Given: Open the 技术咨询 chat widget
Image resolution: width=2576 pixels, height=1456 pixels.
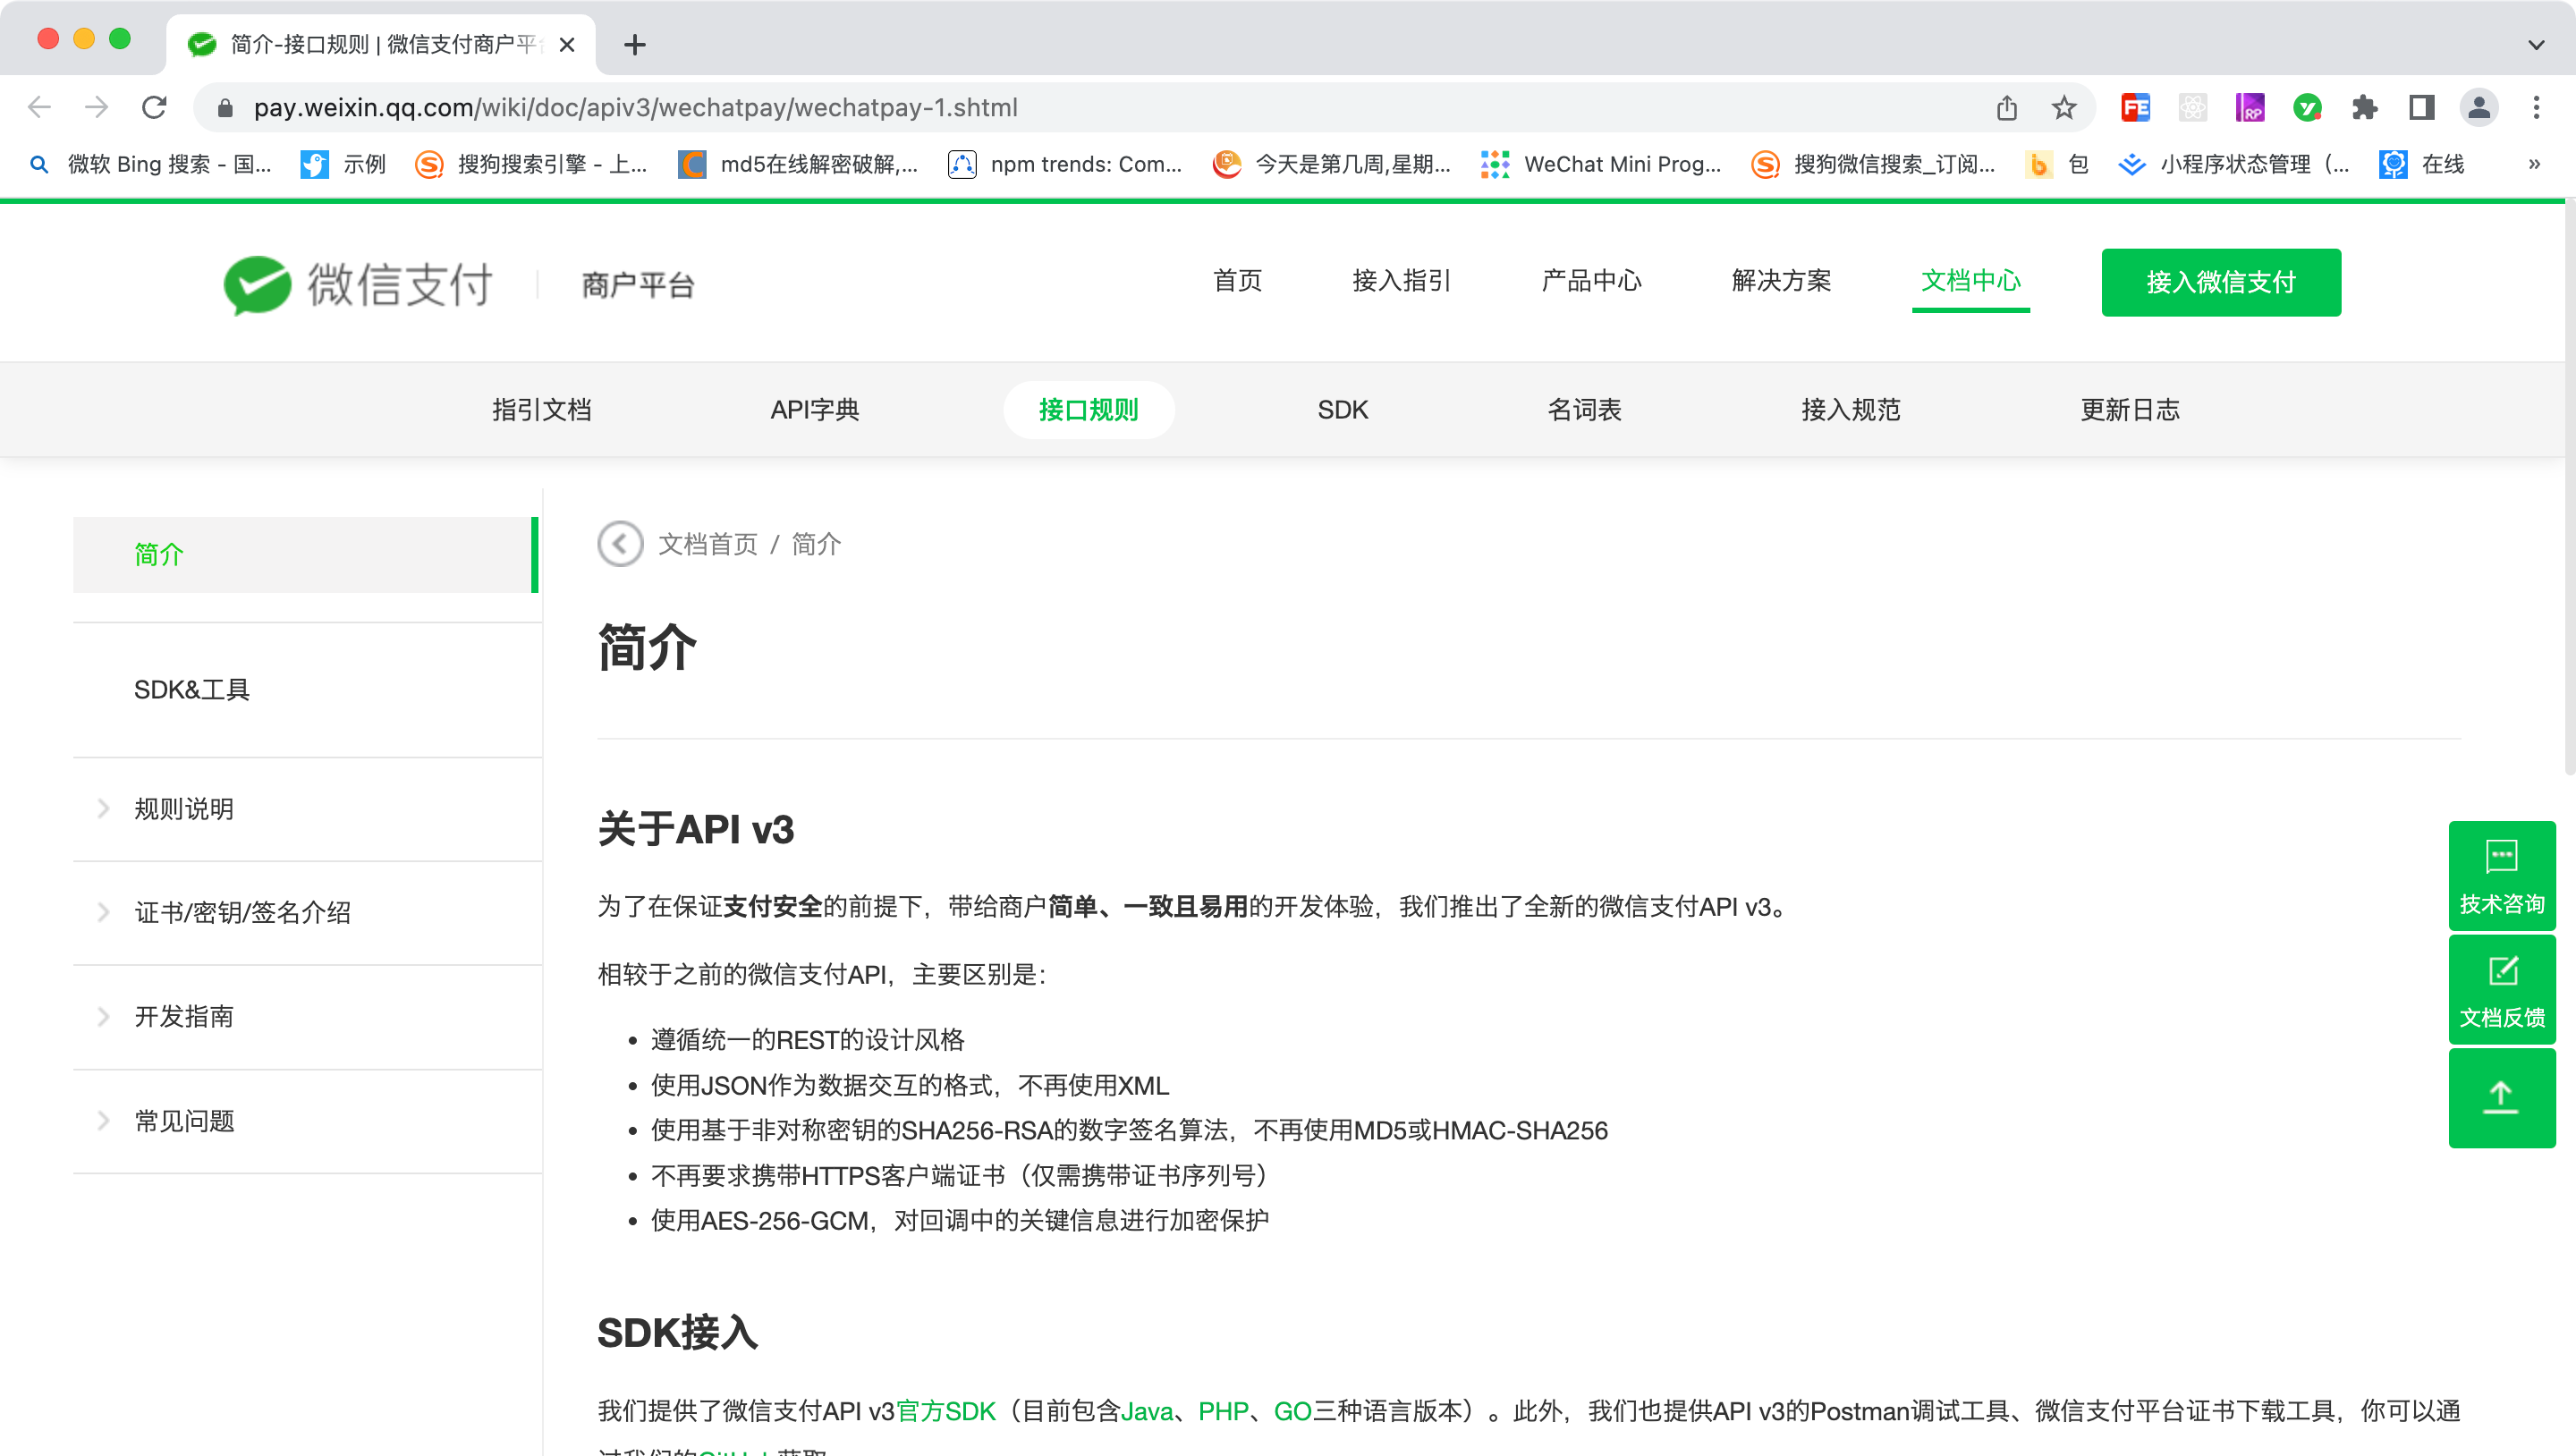Looking at the screenshot, I should click(x=2501, y=877).
